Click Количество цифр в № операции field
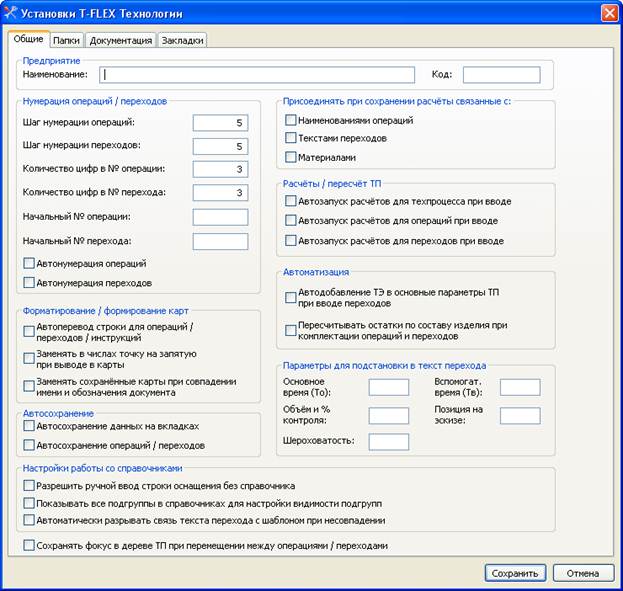 tap(221, 169)
